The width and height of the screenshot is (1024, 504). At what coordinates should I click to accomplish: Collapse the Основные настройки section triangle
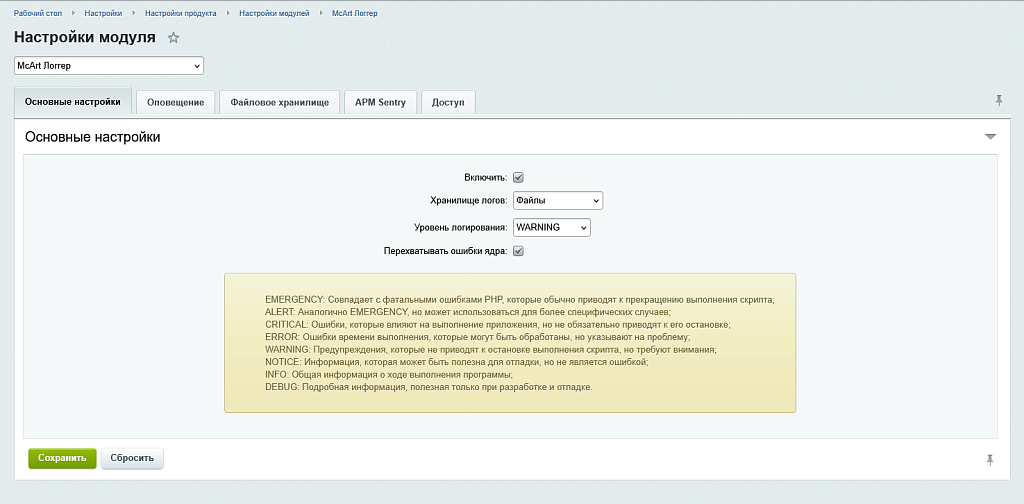990,136
